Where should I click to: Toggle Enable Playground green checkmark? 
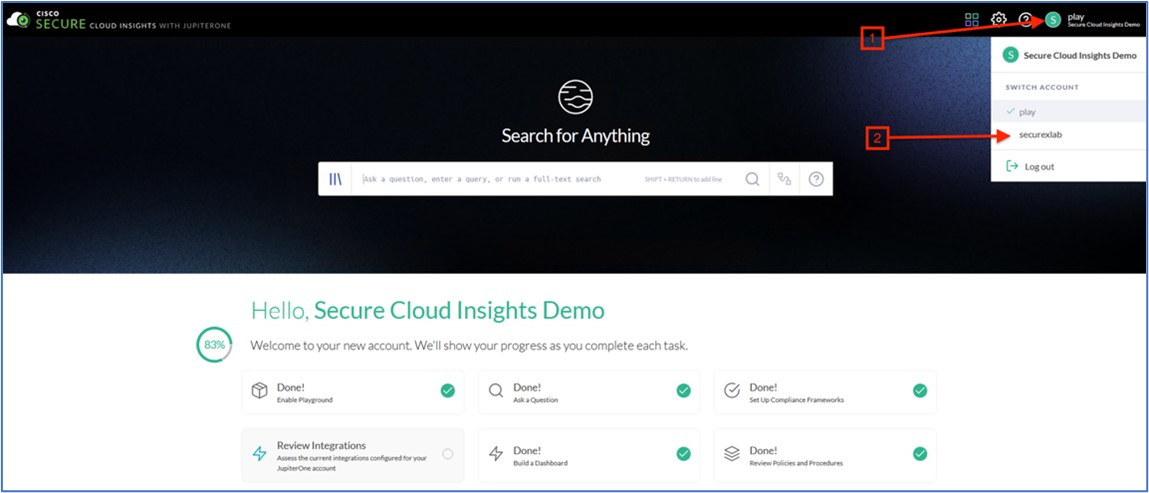click(448, 390)
